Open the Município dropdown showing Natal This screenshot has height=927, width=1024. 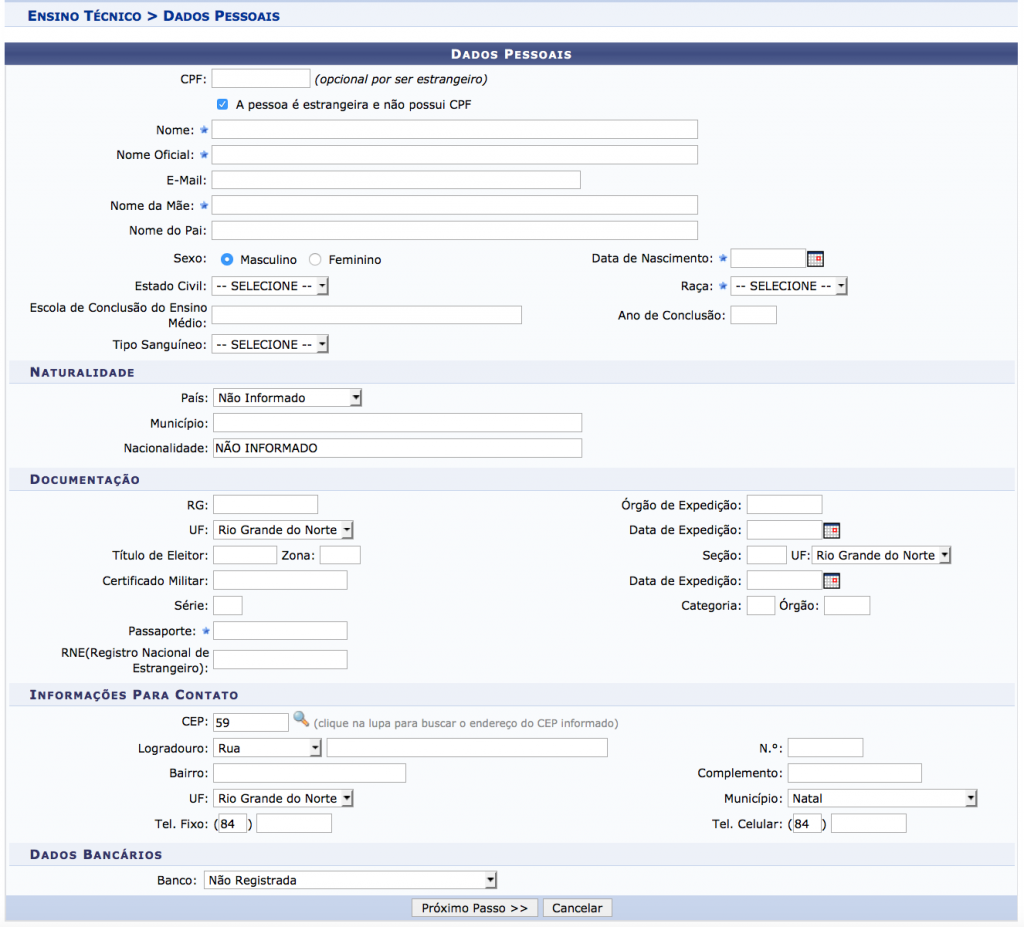coord(881,798)
